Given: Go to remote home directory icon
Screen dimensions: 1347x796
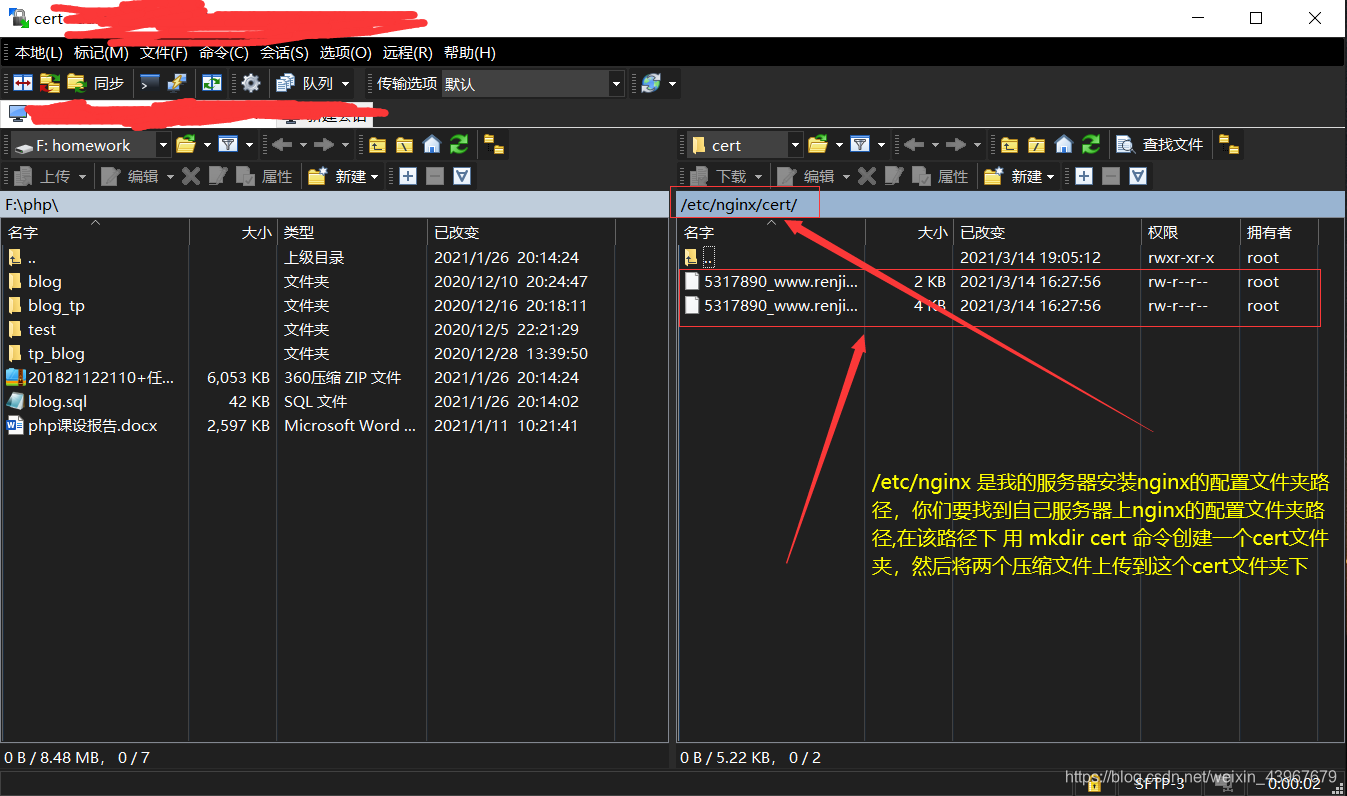Looking at the screenshot, I should tap(1064, 145).
